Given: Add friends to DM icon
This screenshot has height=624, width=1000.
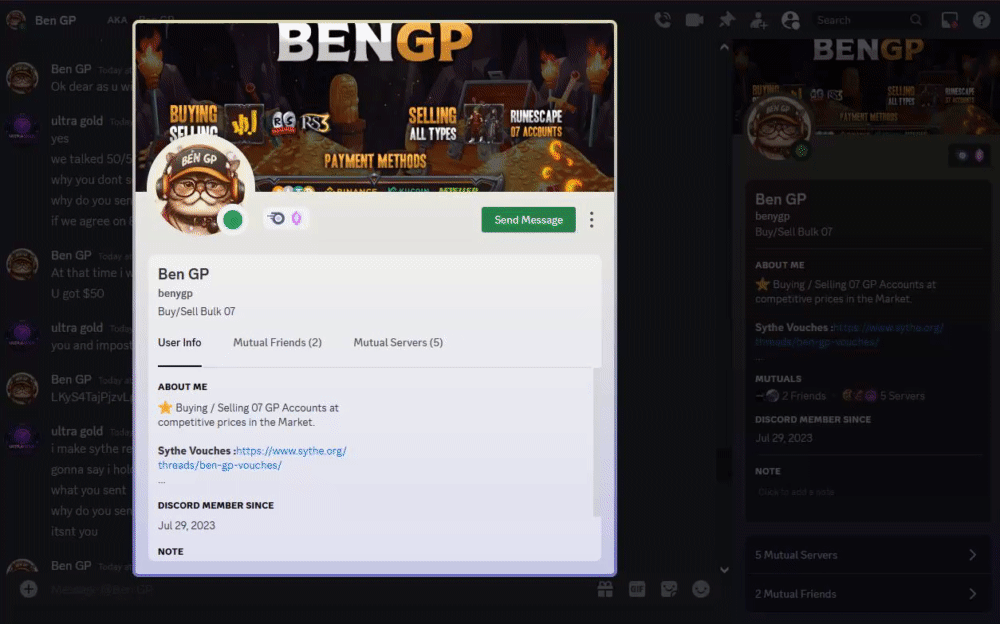Looking at the screenshot, I should coord(758,20).
